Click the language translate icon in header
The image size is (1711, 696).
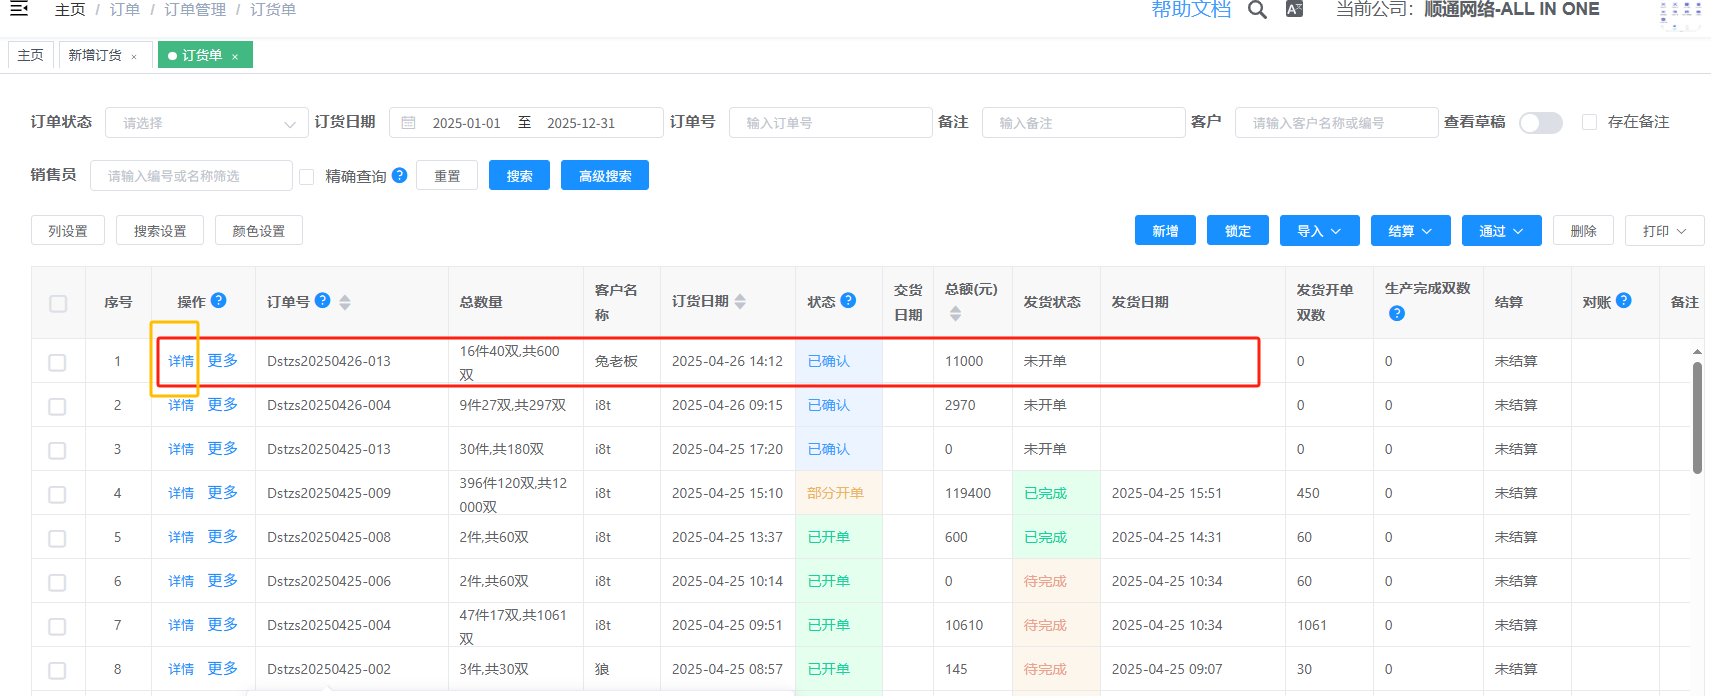click(x=1294, y=10)
